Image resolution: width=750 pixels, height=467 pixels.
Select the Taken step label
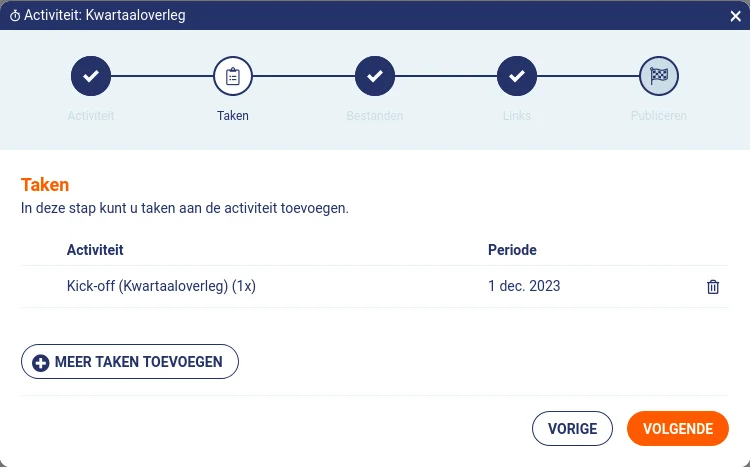[x=233, y=116]
